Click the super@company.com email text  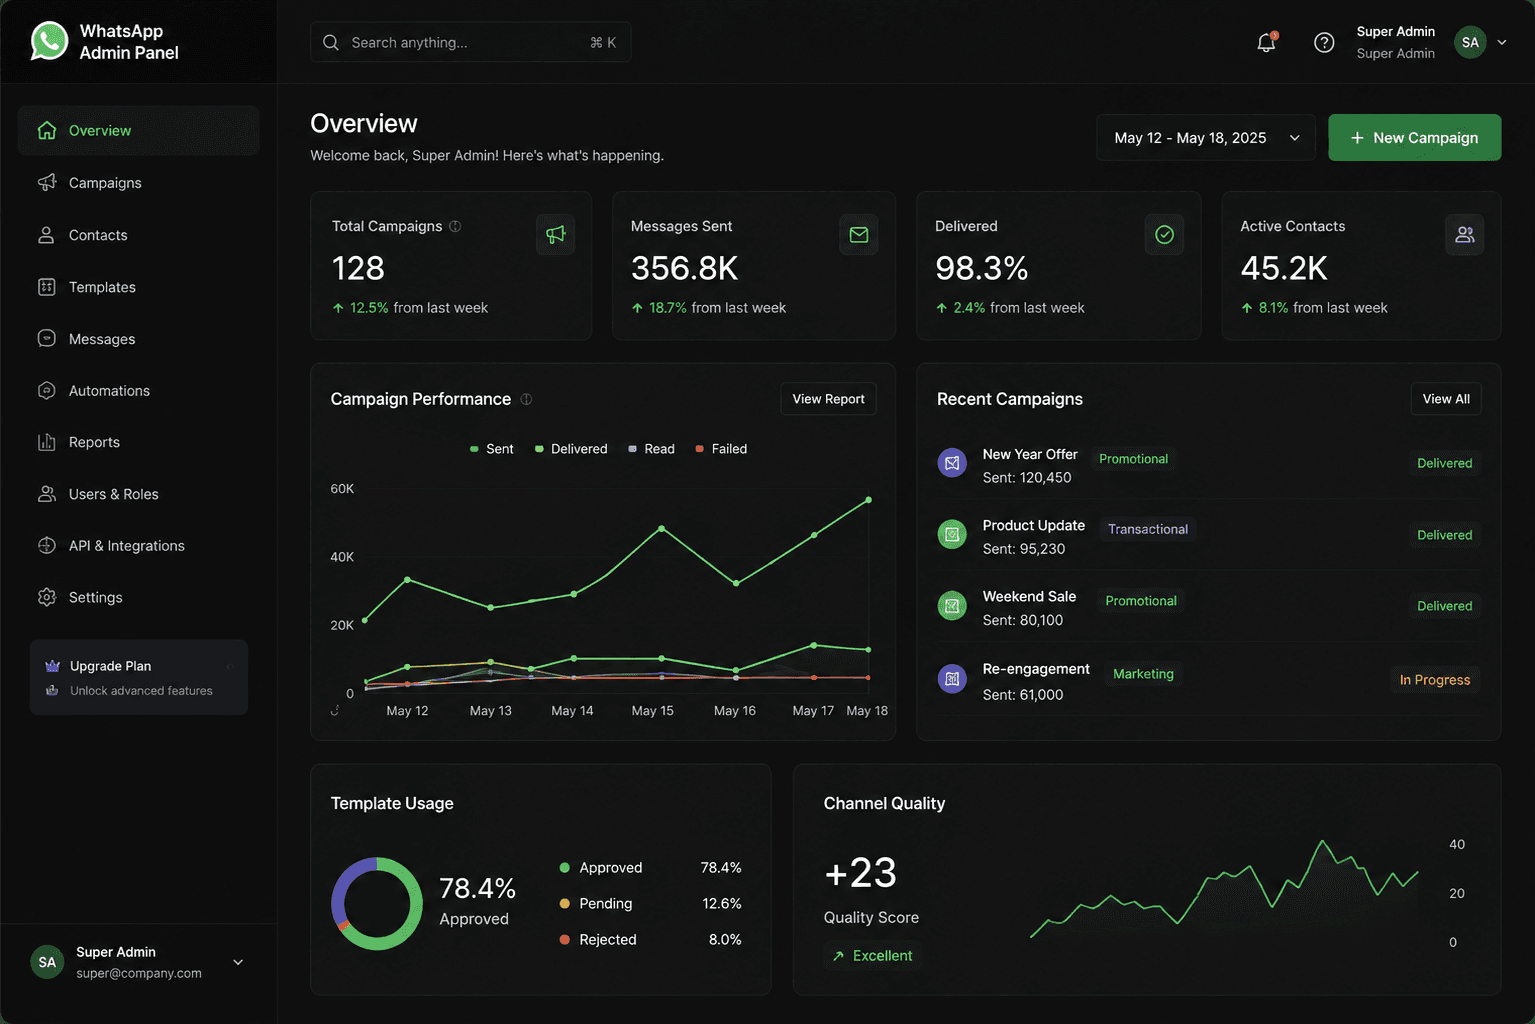[x=139, y=973]
